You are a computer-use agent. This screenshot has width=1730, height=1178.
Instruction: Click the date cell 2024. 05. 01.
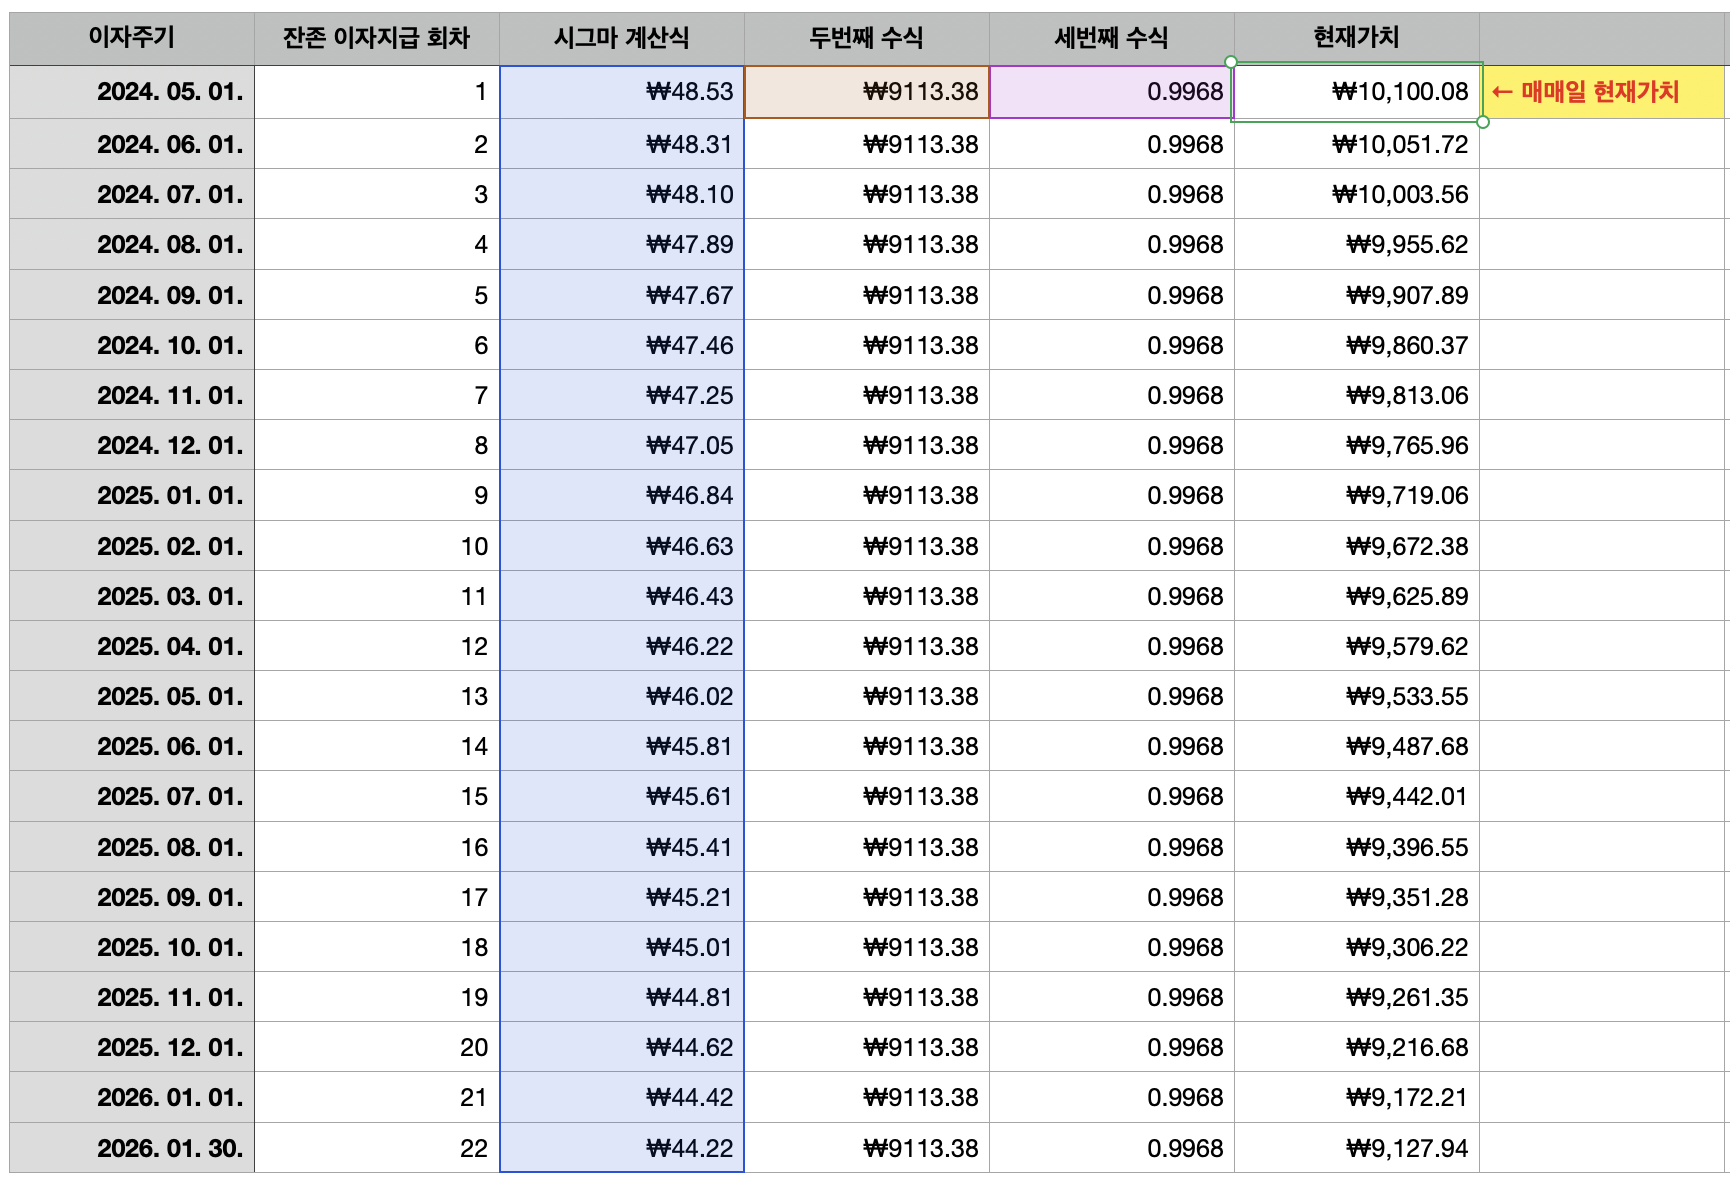coord(132,92)
